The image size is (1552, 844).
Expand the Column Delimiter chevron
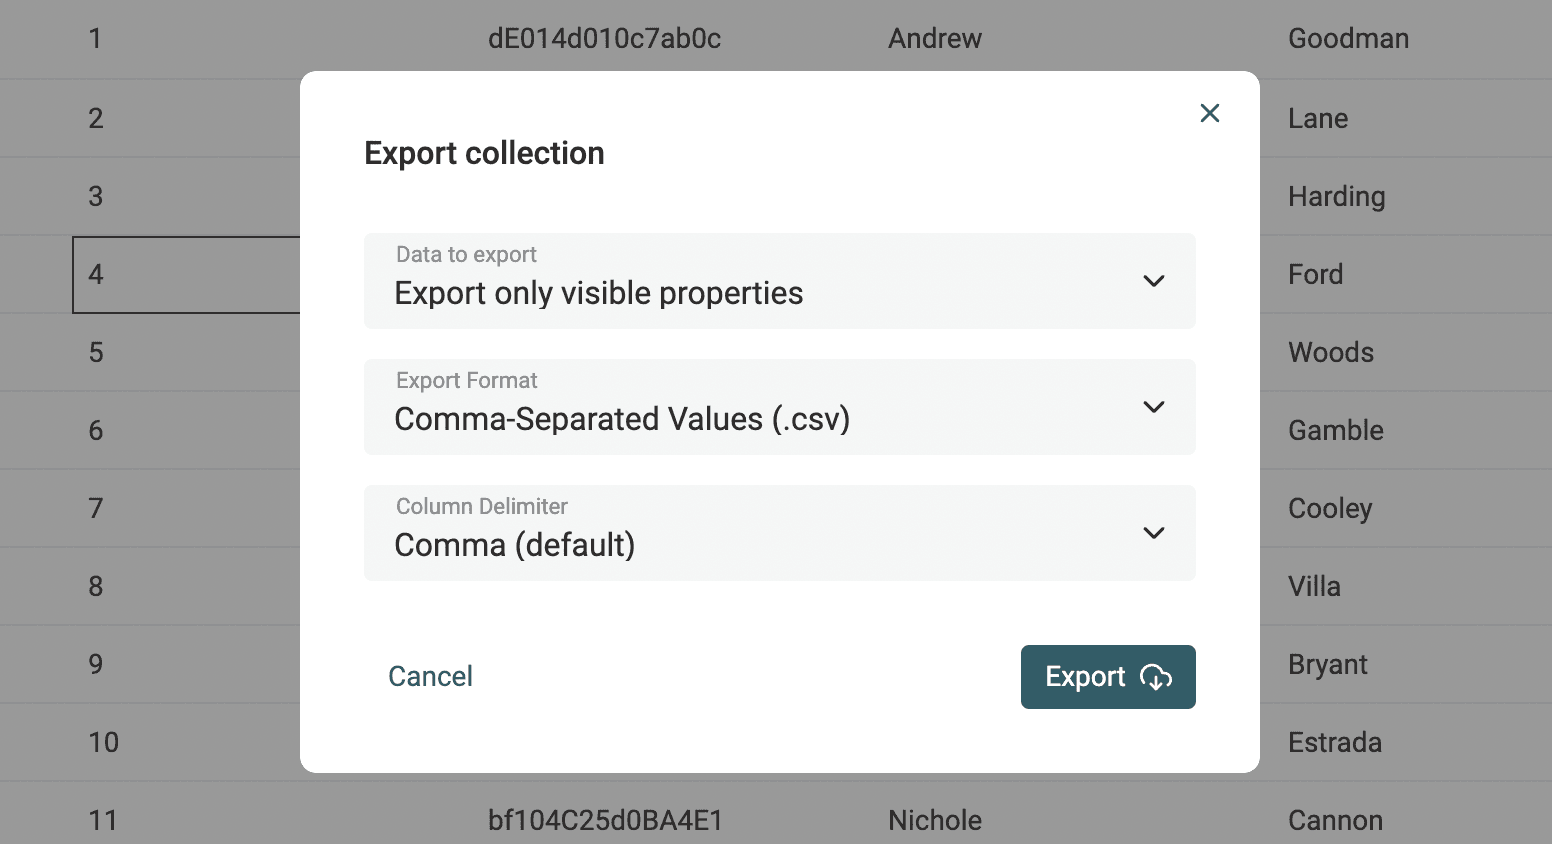pyautogui.click(x=1154, y=533)
